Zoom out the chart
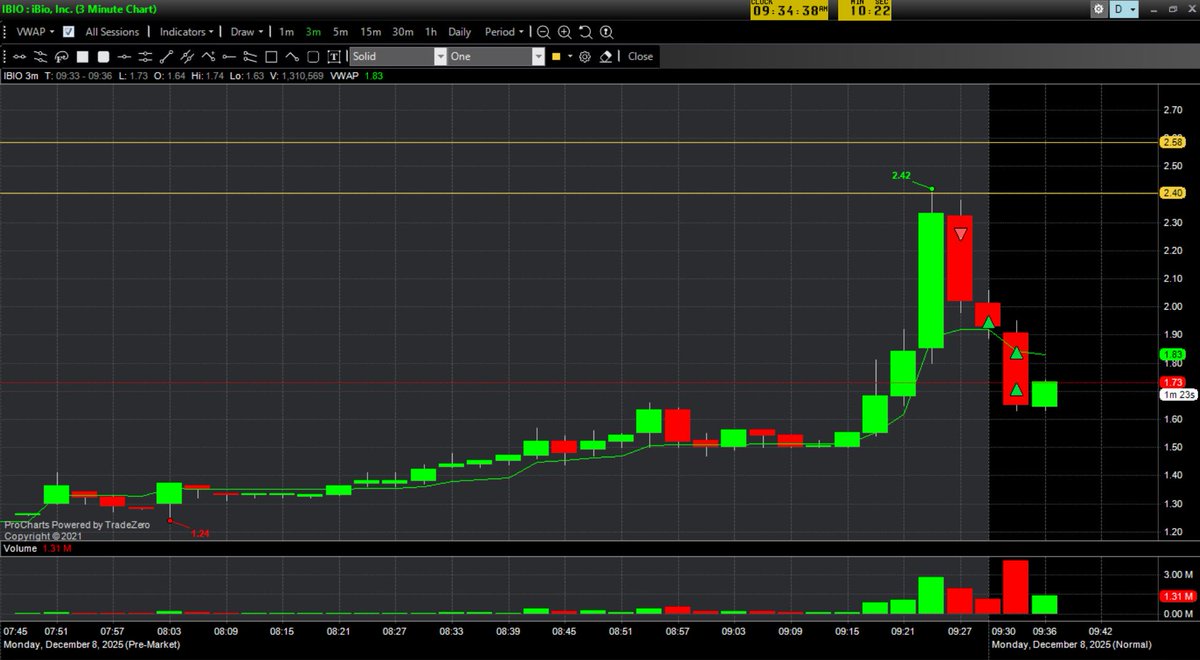The height and width of the screenshot is (660, 1200). [543, 32]
